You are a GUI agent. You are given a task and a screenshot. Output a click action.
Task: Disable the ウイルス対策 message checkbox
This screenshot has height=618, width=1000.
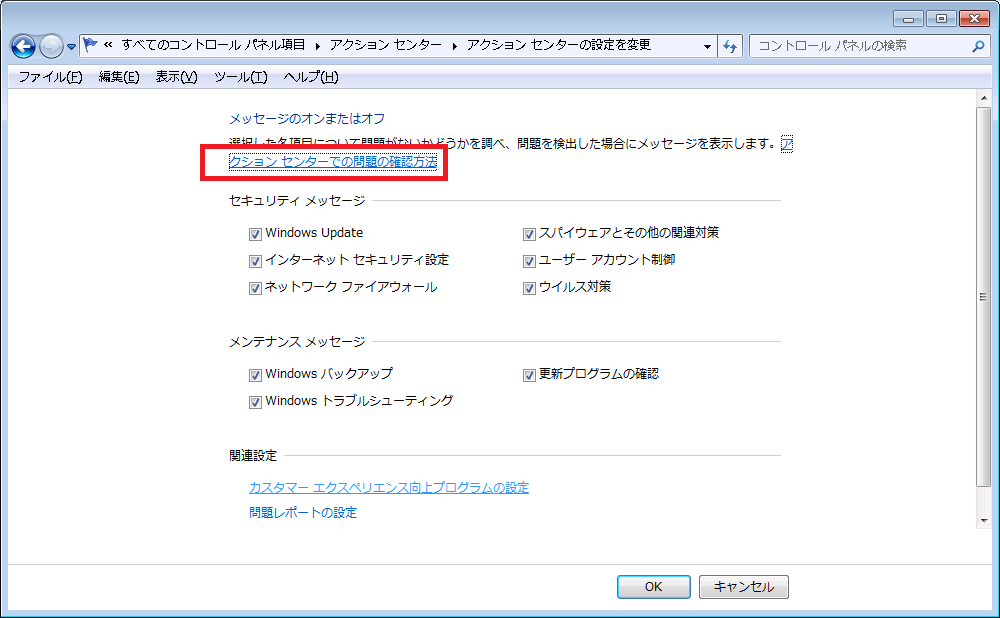point(529,288)
